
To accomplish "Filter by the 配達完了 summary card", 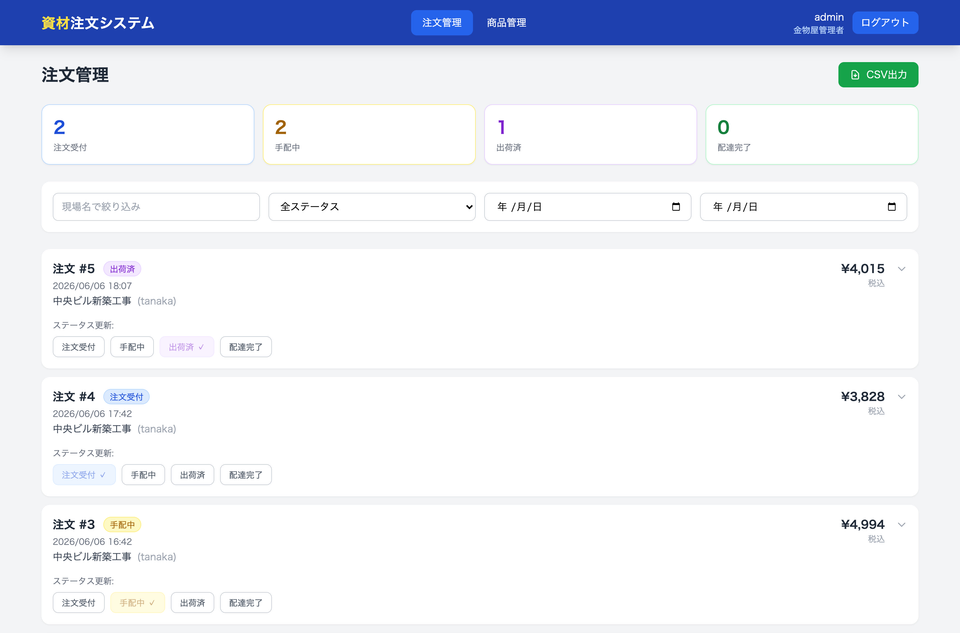I will click(x=812, y=135).
